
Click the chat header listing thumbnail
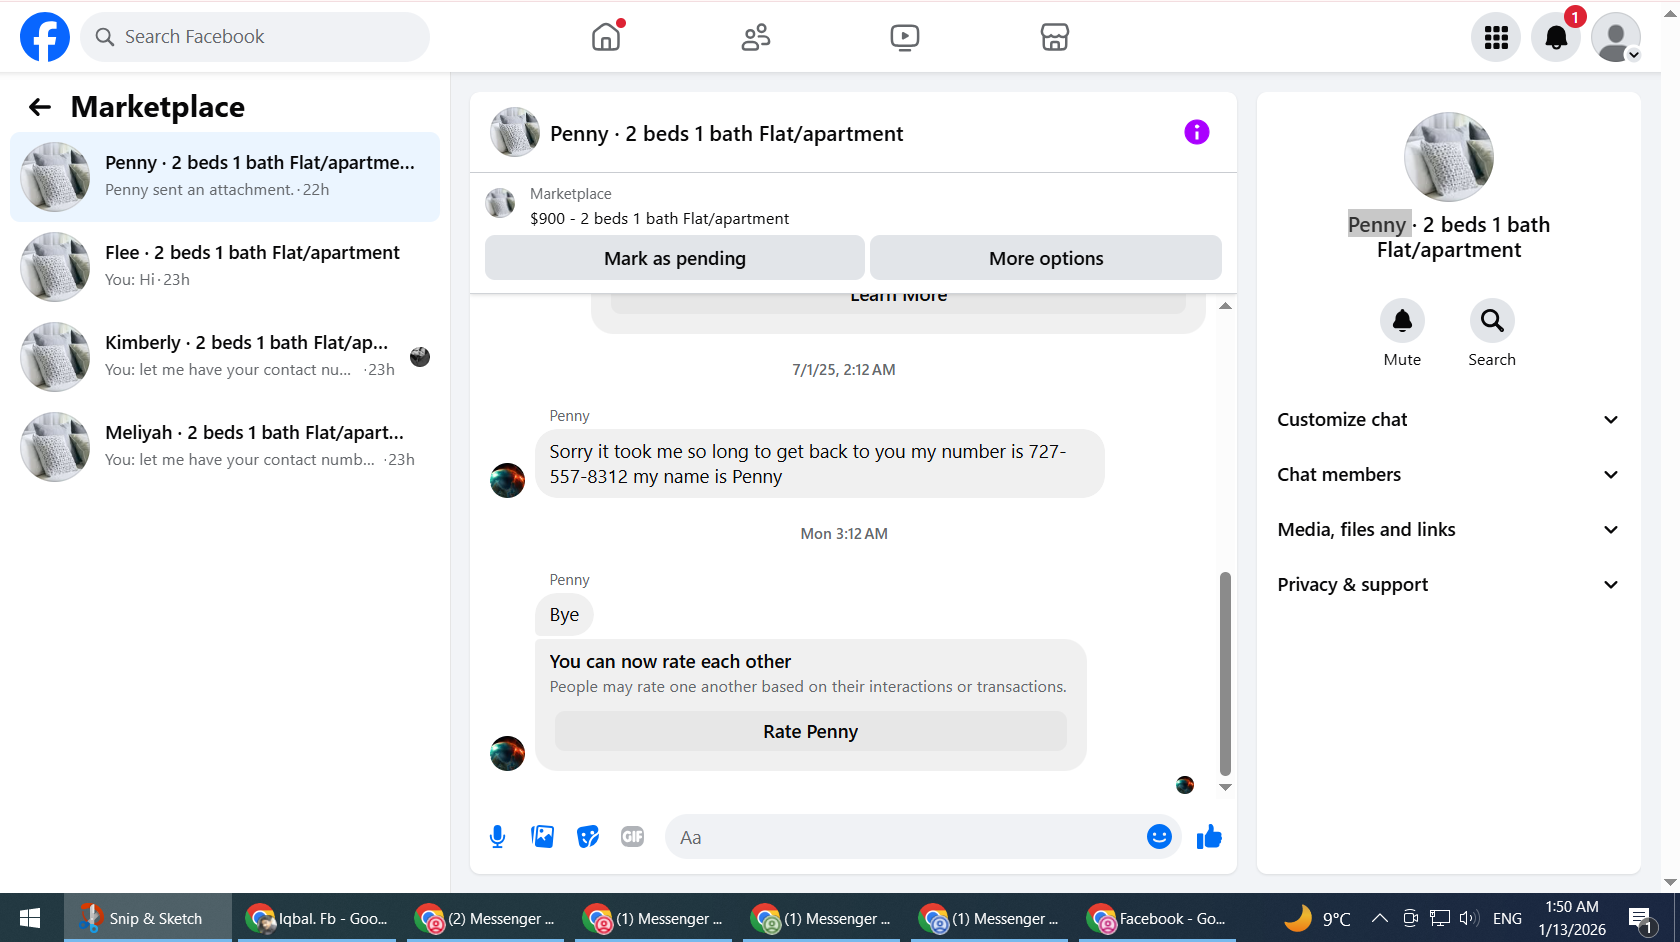tap(515, 132)
